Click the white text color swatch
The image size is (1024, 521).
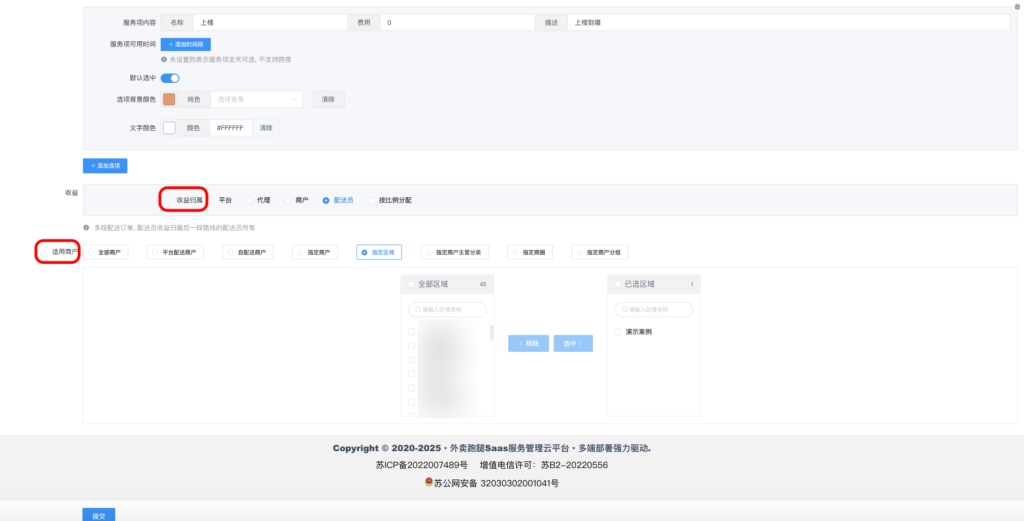169,128
